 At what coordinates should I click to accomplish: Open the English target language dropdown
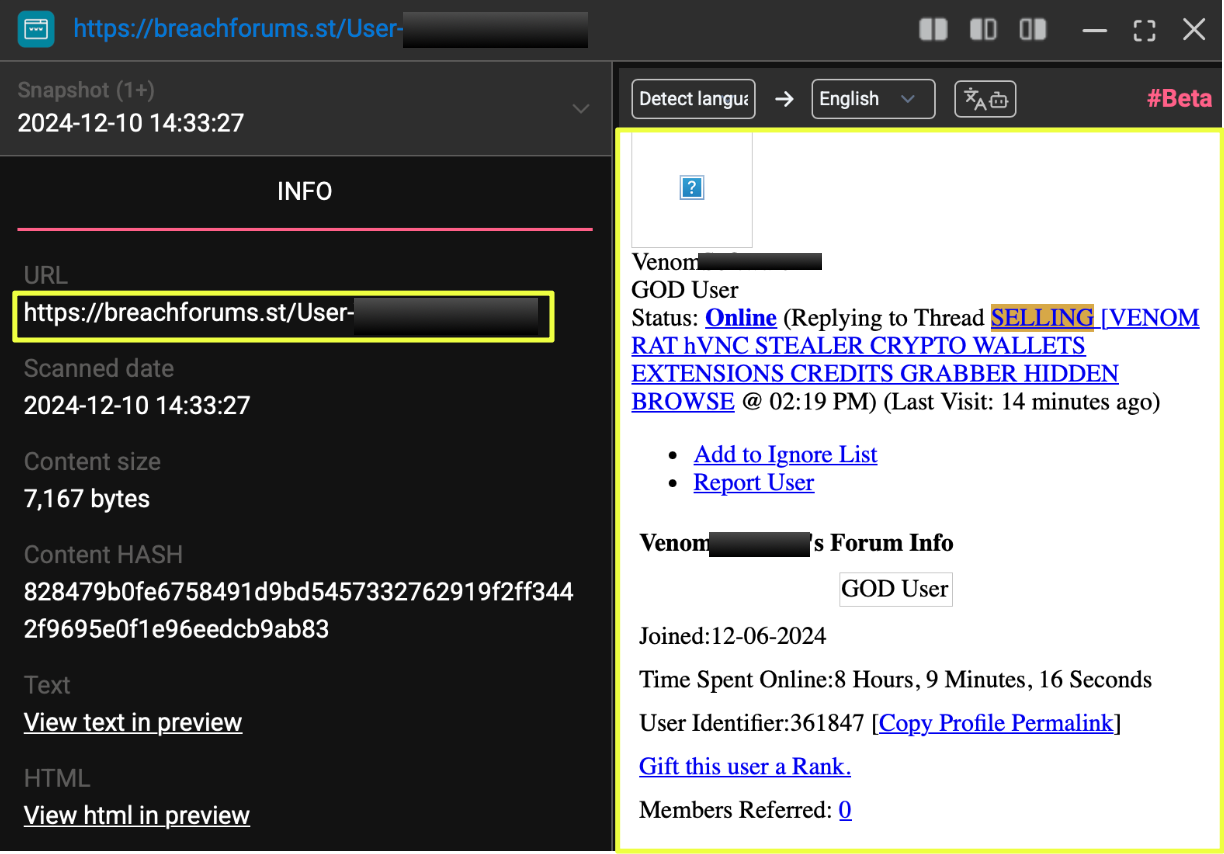873,99
